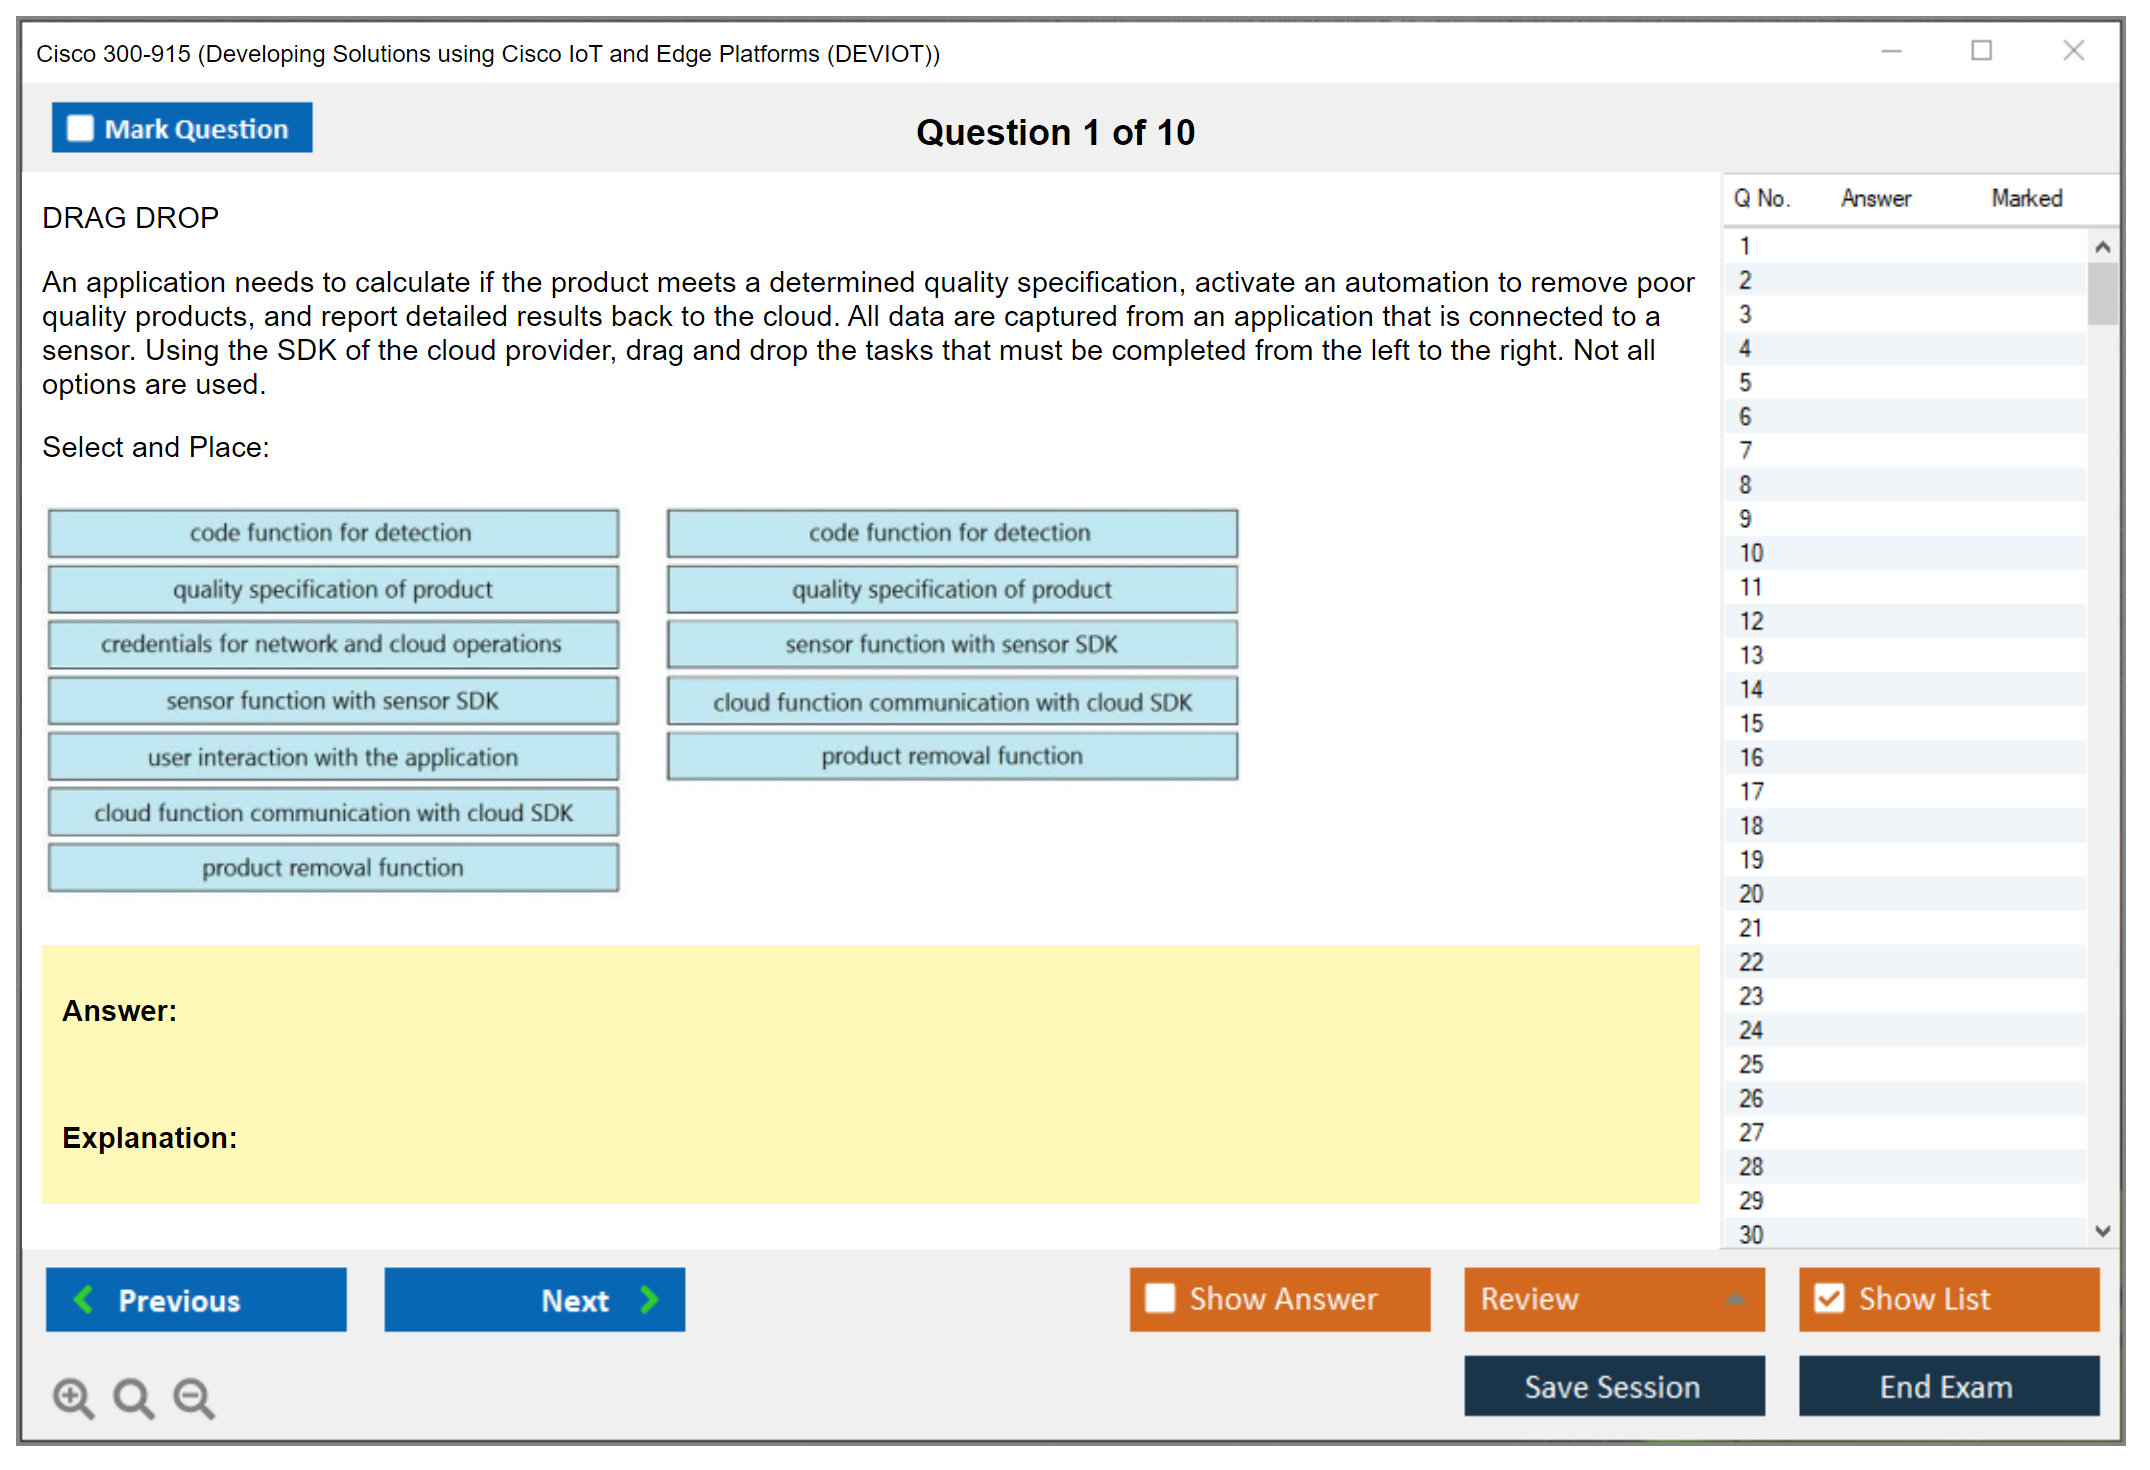Click the zoom in magnifier icon
Image resolution: width=2150 pixels, height=1470 pixels.
click(x=72, y=1397)
